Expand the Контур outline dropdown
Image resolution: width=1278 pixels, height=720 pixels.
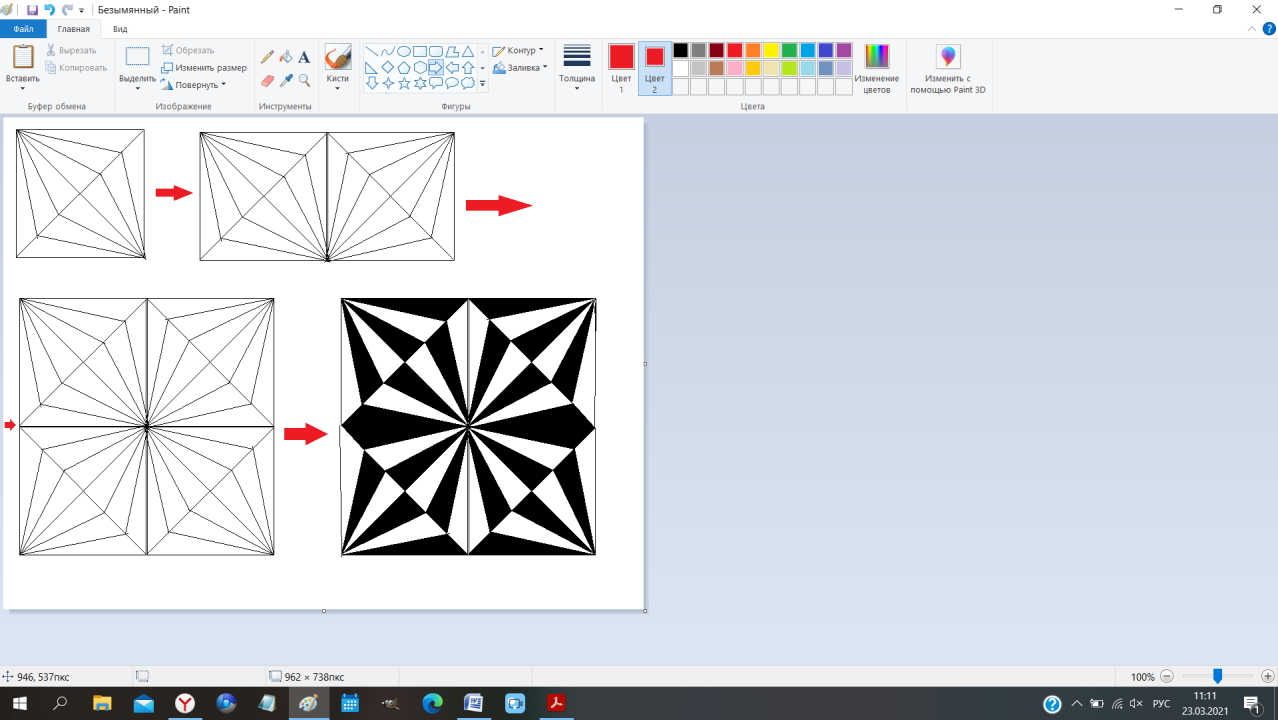(x=518, y=50)
